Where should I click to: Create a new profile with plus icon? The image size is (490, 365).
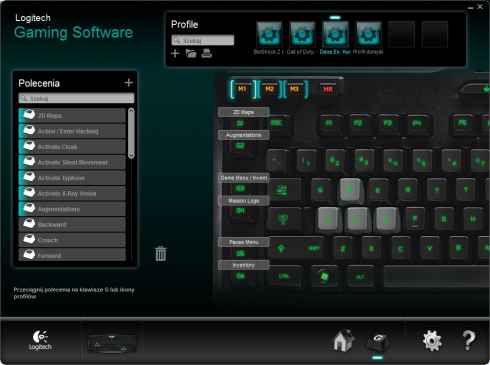(175, 53)
